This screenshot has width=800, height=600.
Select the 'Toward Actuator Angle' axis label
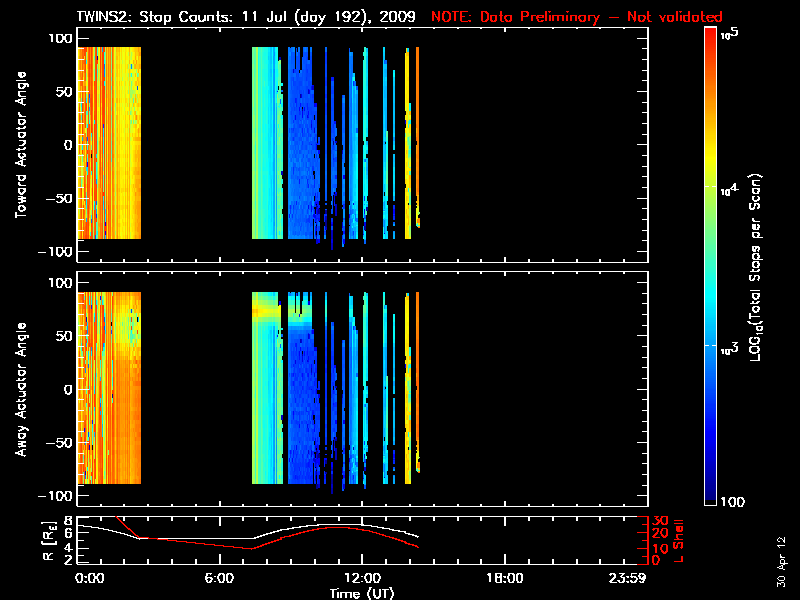(21, 144)
